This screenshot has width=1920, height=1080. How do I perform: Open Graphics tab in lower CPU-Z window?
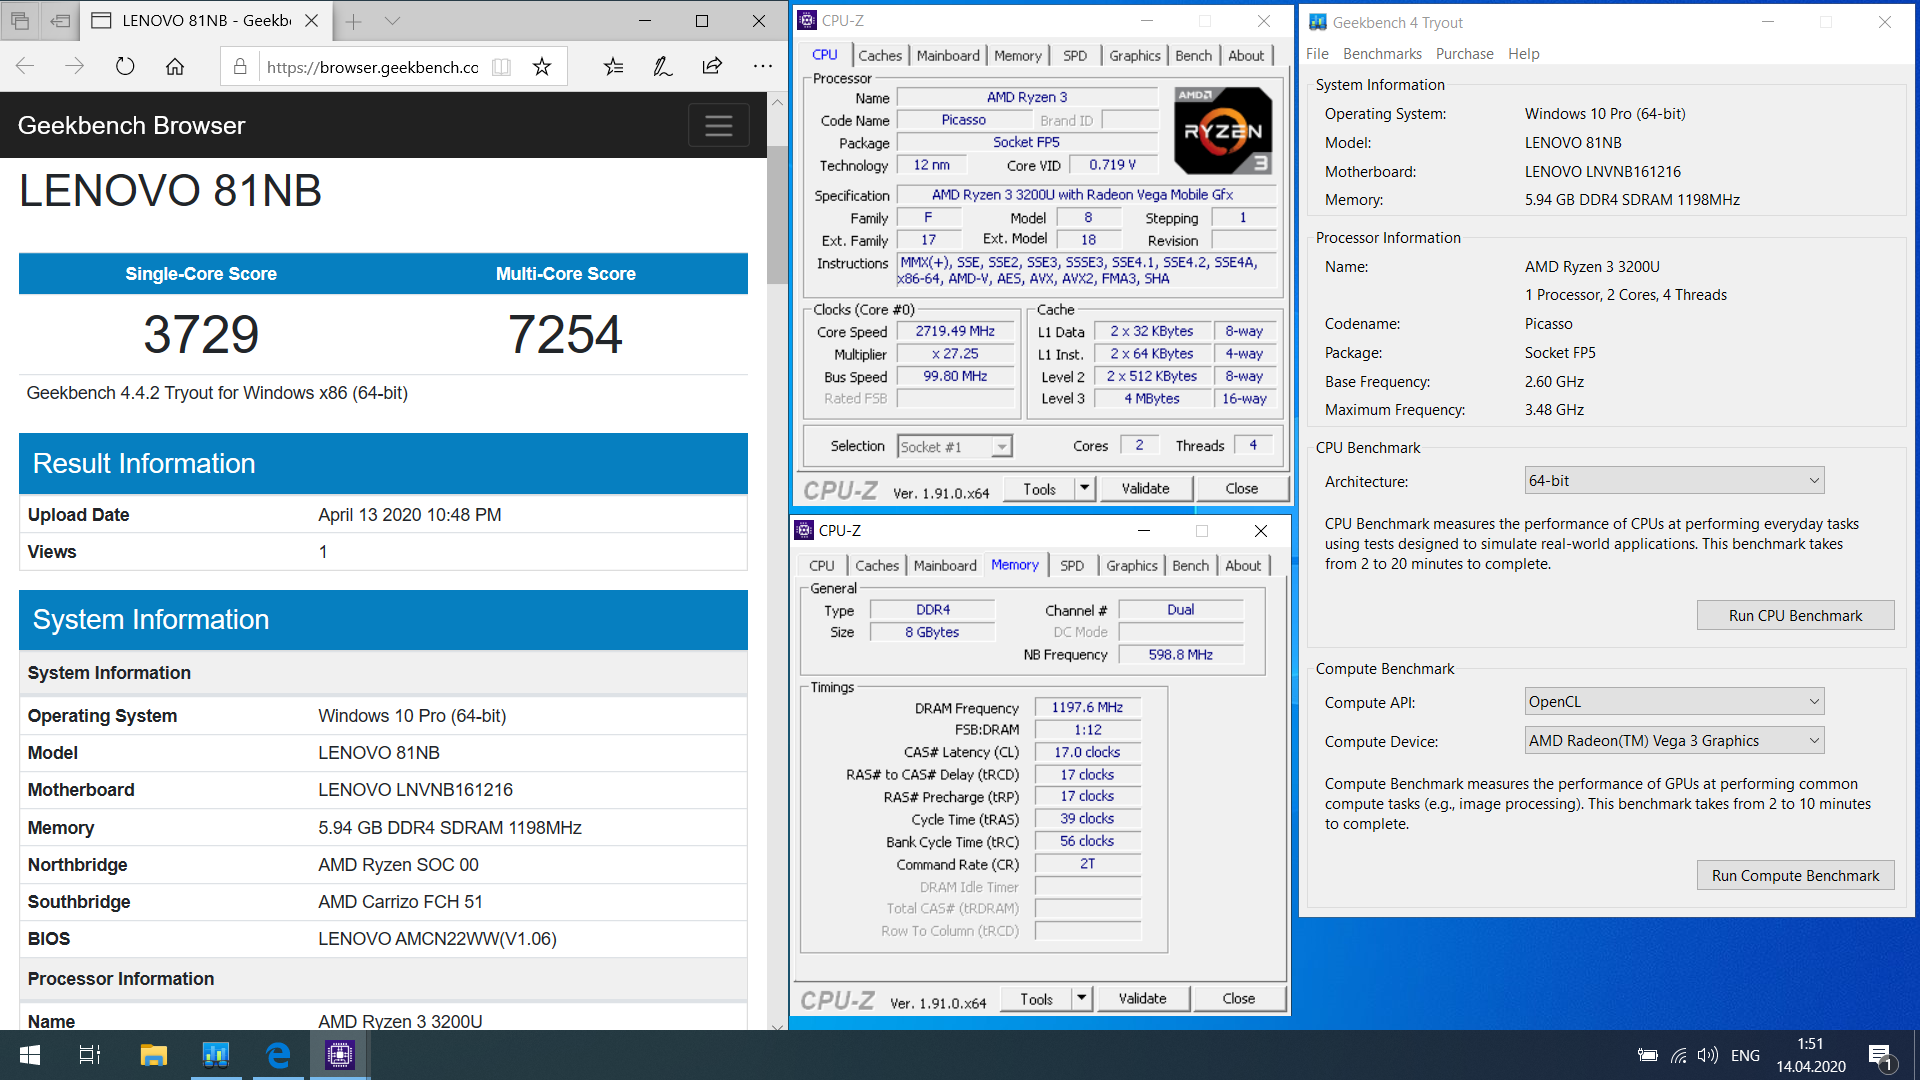[x=1132, y=566]
